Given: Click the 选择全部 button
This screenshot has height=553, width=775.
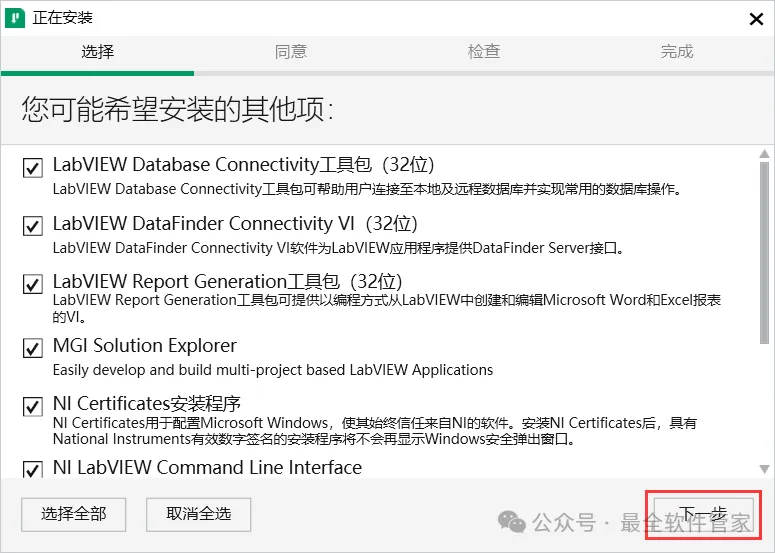Looking at the screenshot, I should 74,514.
